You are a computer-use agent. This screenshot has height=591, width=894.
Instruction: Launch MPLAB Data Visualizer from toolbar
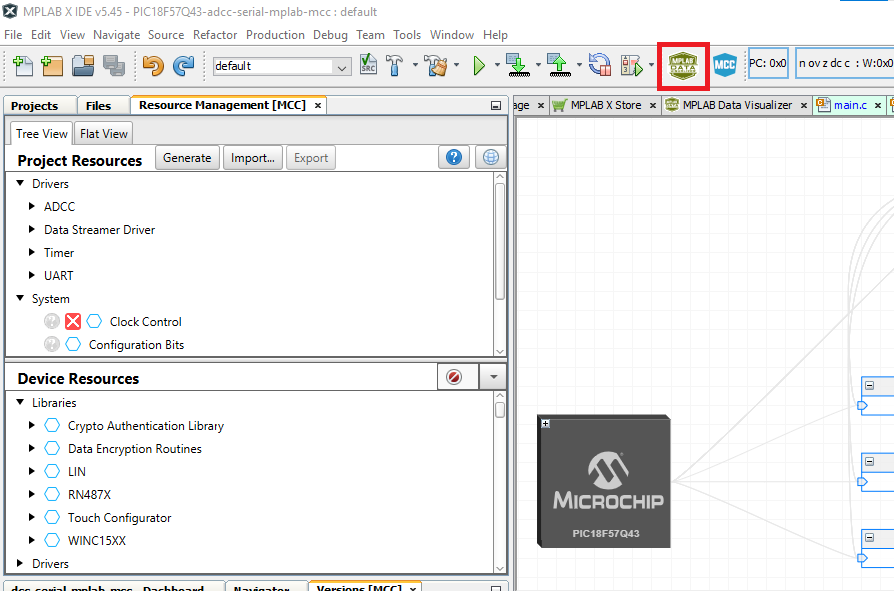pyautogui.click(x=683, y=66)
